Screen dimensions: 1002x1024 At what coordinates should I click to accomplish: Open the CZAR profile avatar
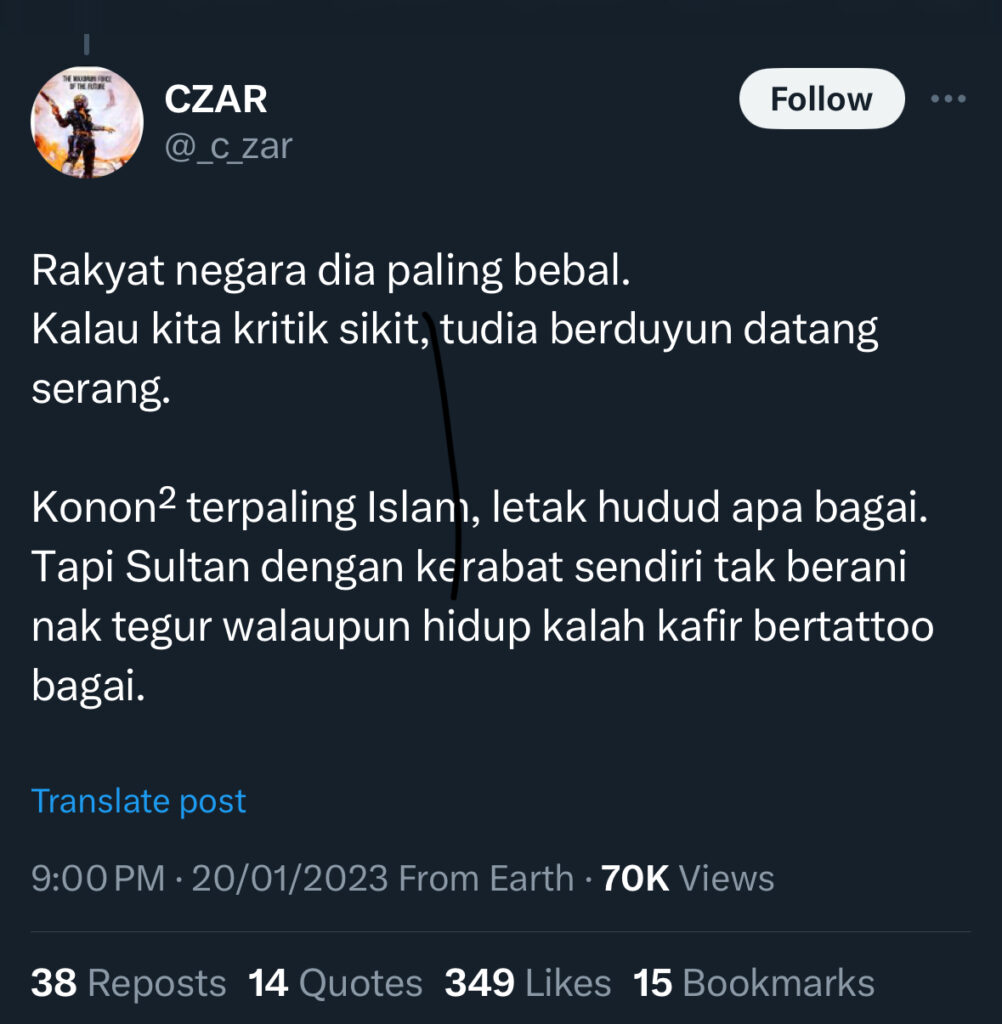pos(87,122)
